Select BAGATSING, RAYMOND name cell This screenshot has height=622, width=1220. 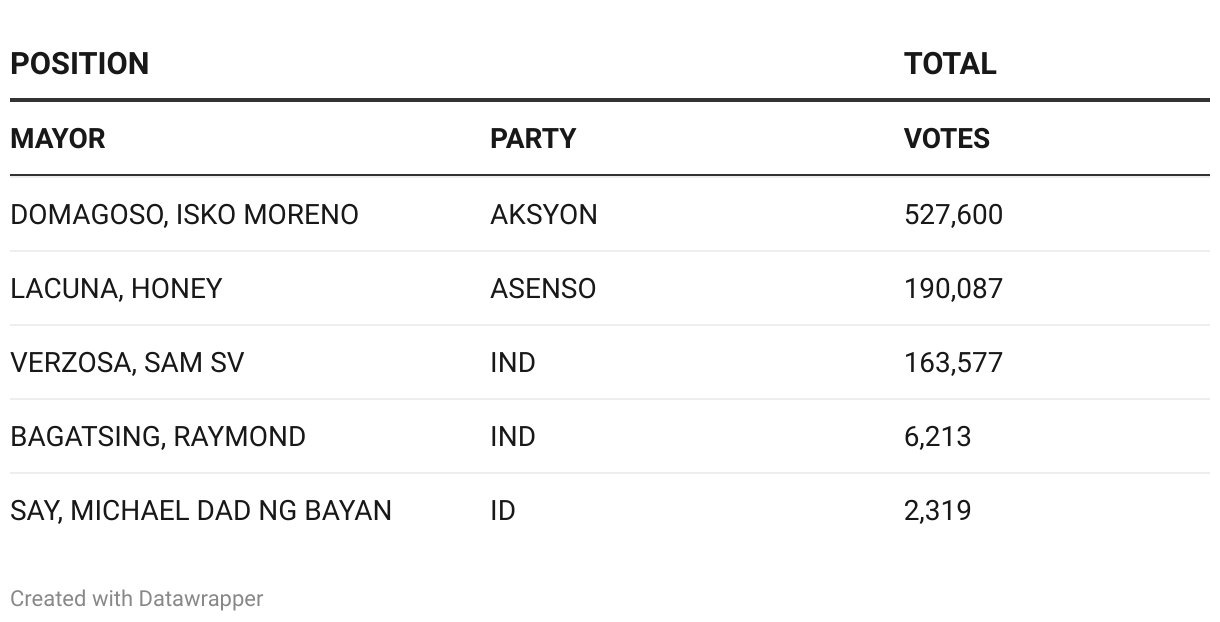click(158, 437)
